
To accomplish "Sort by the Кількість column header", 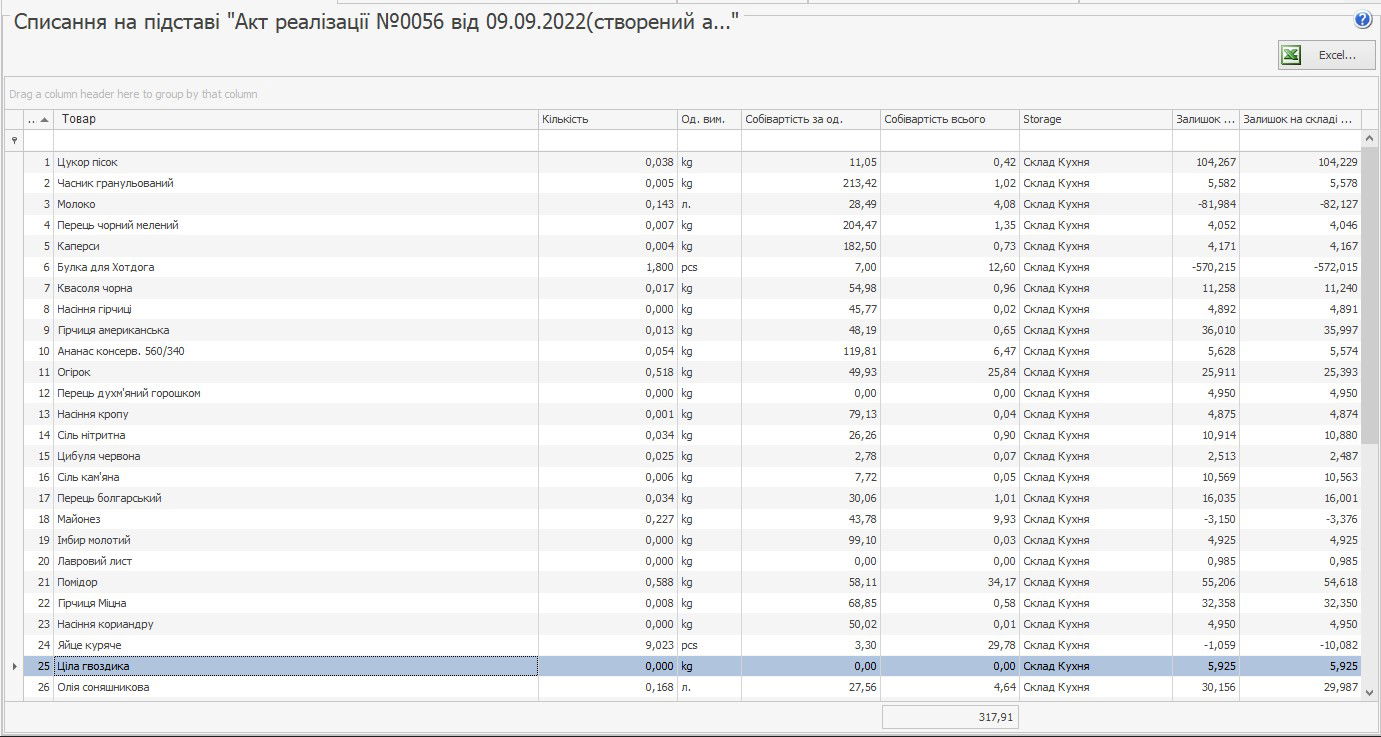I will pos(607,120).
